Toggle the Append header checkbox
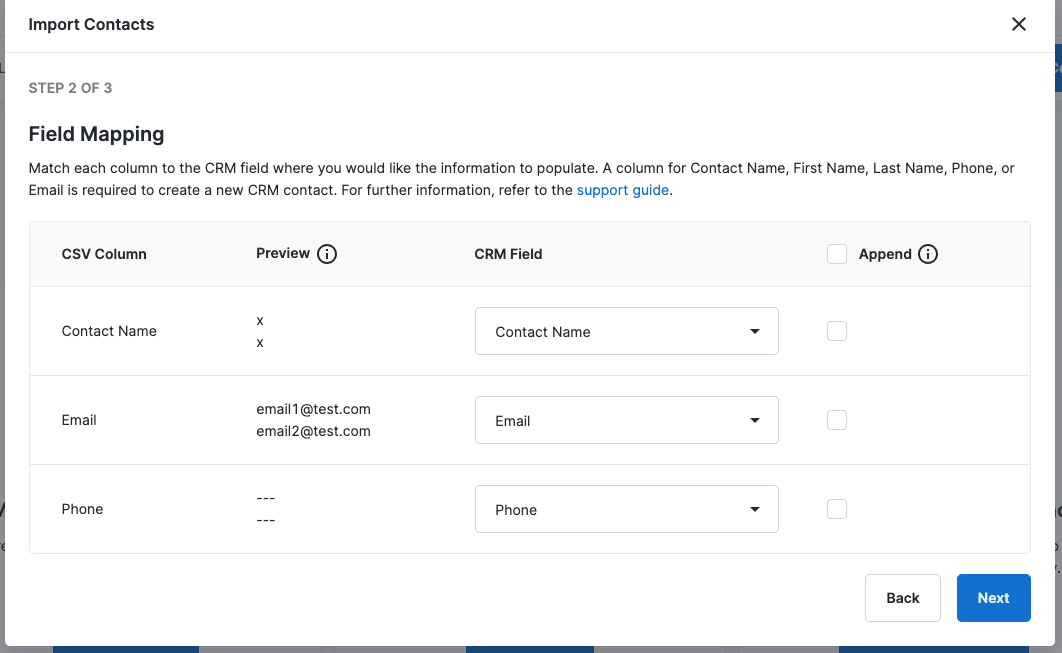1062x653 pixels. click(837, 254)
